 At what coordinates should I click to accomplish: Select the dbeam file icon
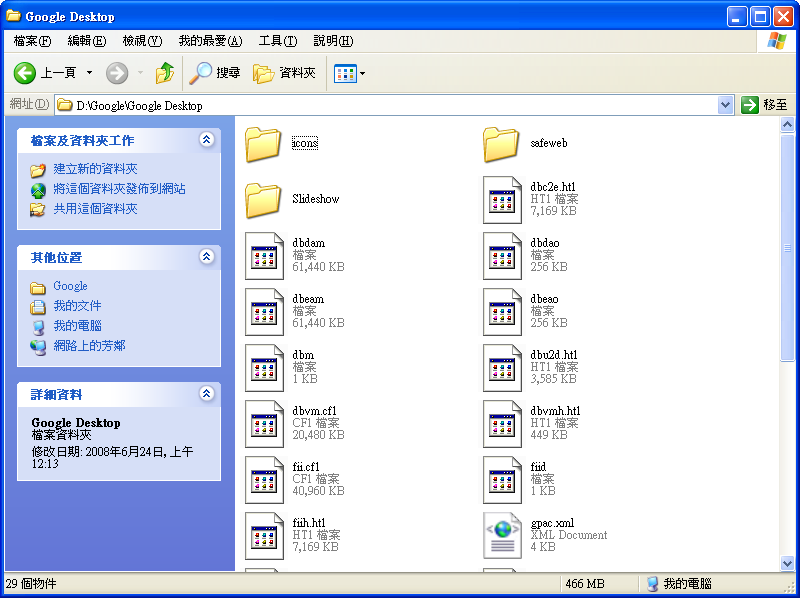264,312
